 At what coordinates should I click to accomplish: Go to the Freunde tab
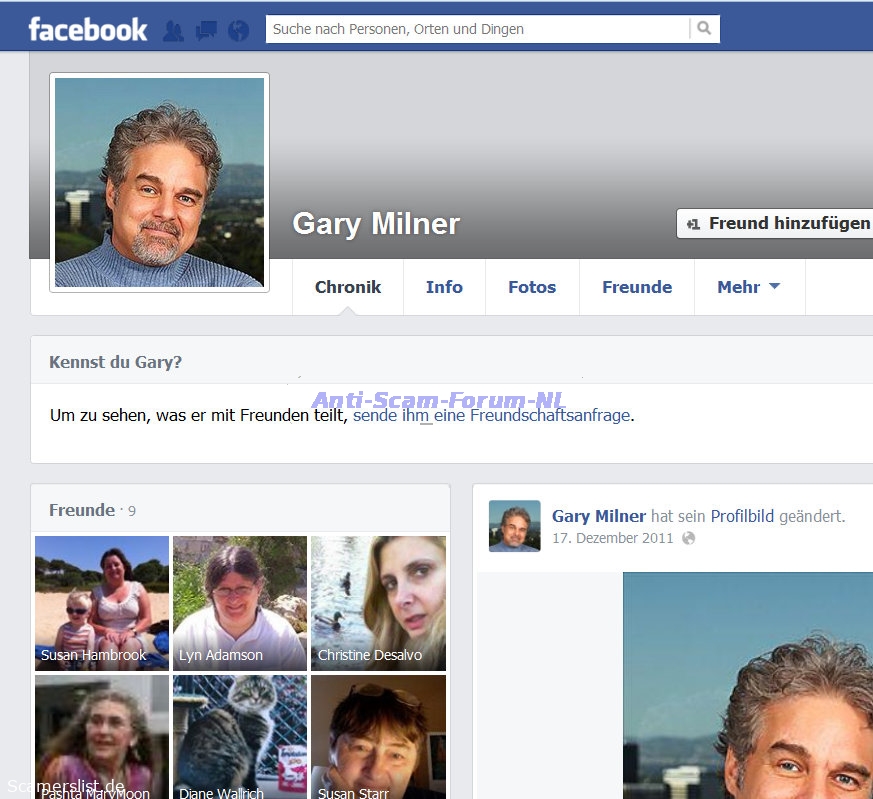point(637,287)
